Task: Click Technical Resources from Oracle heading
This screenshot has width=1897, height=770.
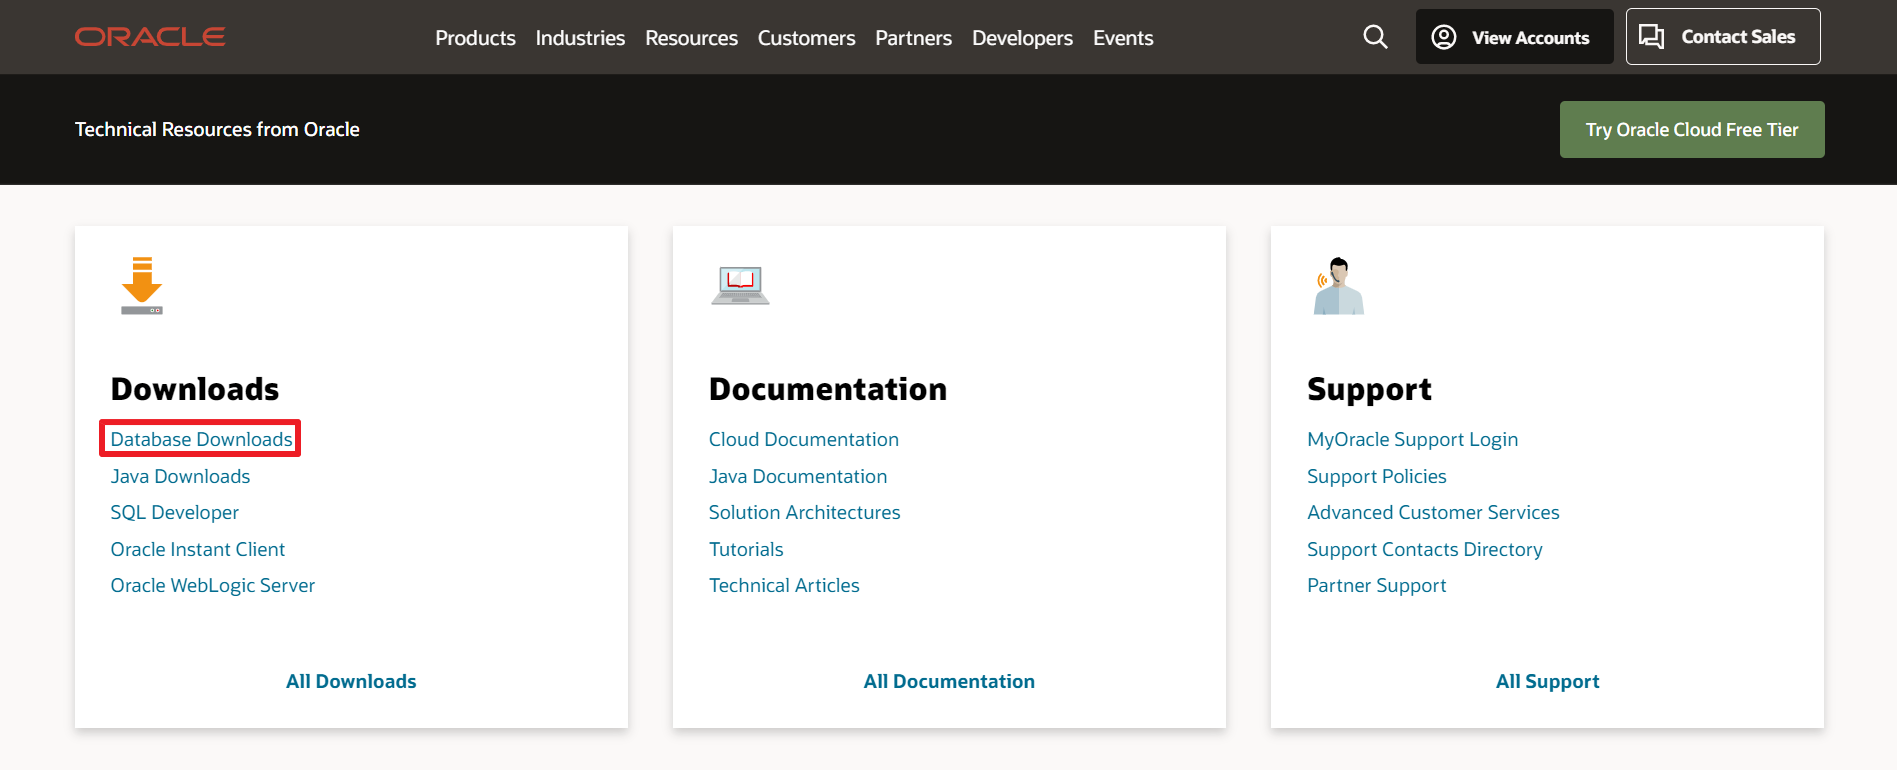Action: pos(217,129)
